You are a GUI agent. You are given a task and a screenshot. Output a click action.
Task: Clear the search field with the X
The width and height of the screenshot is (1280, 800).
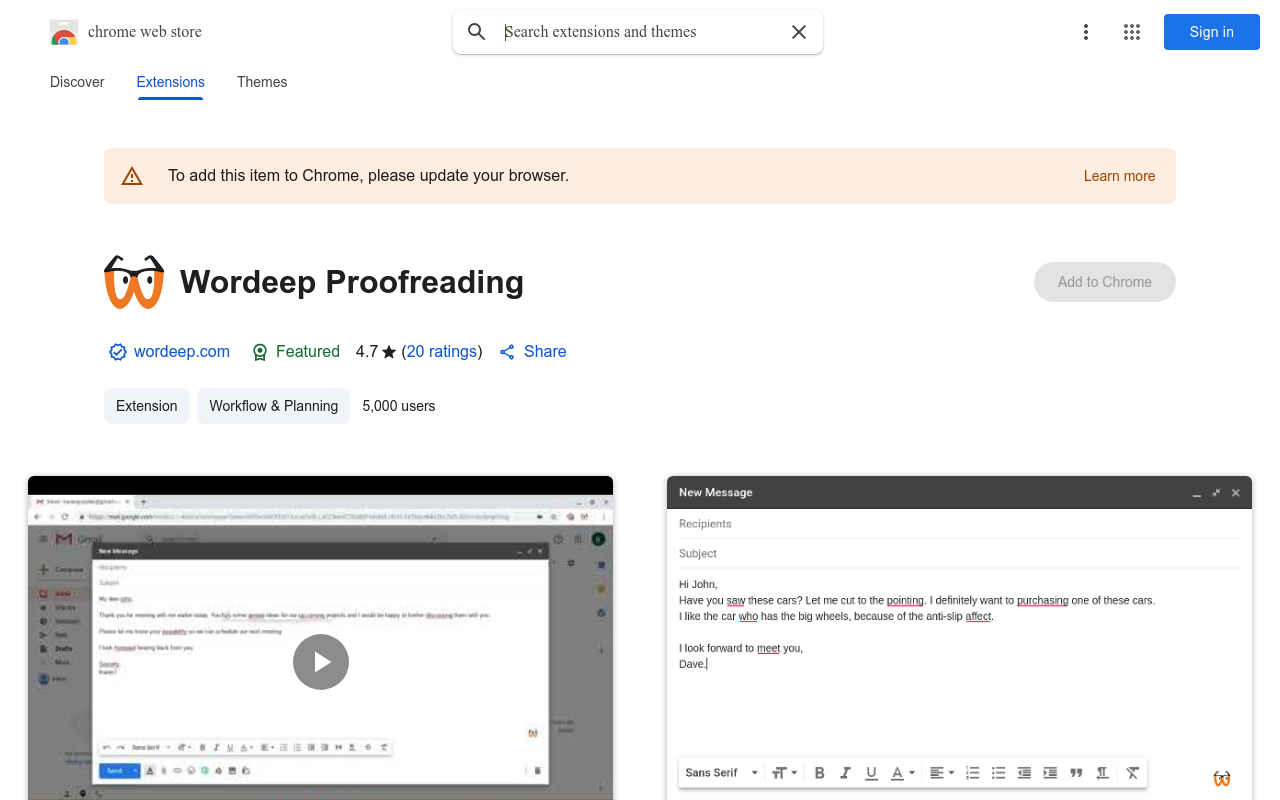point(799,32)
